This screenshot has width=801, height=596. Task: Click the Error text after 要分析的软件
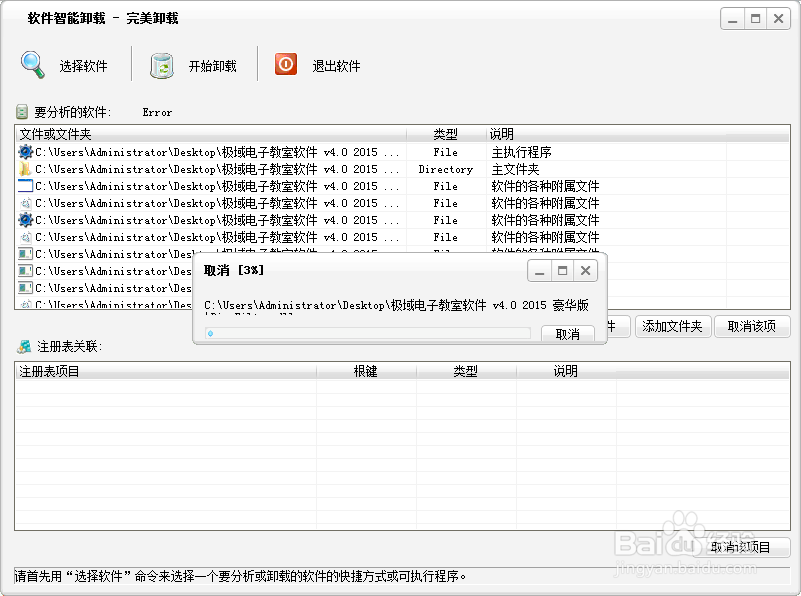click(157, 112)
